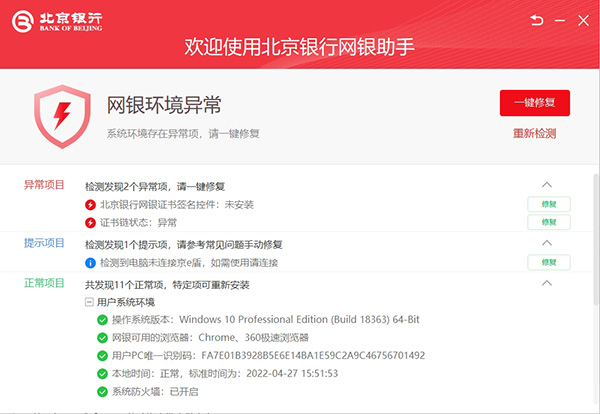The height and width of the screenshot is (414, 600).
Task: Click the 一键修复 one-click repair button
Action: tap(535, 103)
